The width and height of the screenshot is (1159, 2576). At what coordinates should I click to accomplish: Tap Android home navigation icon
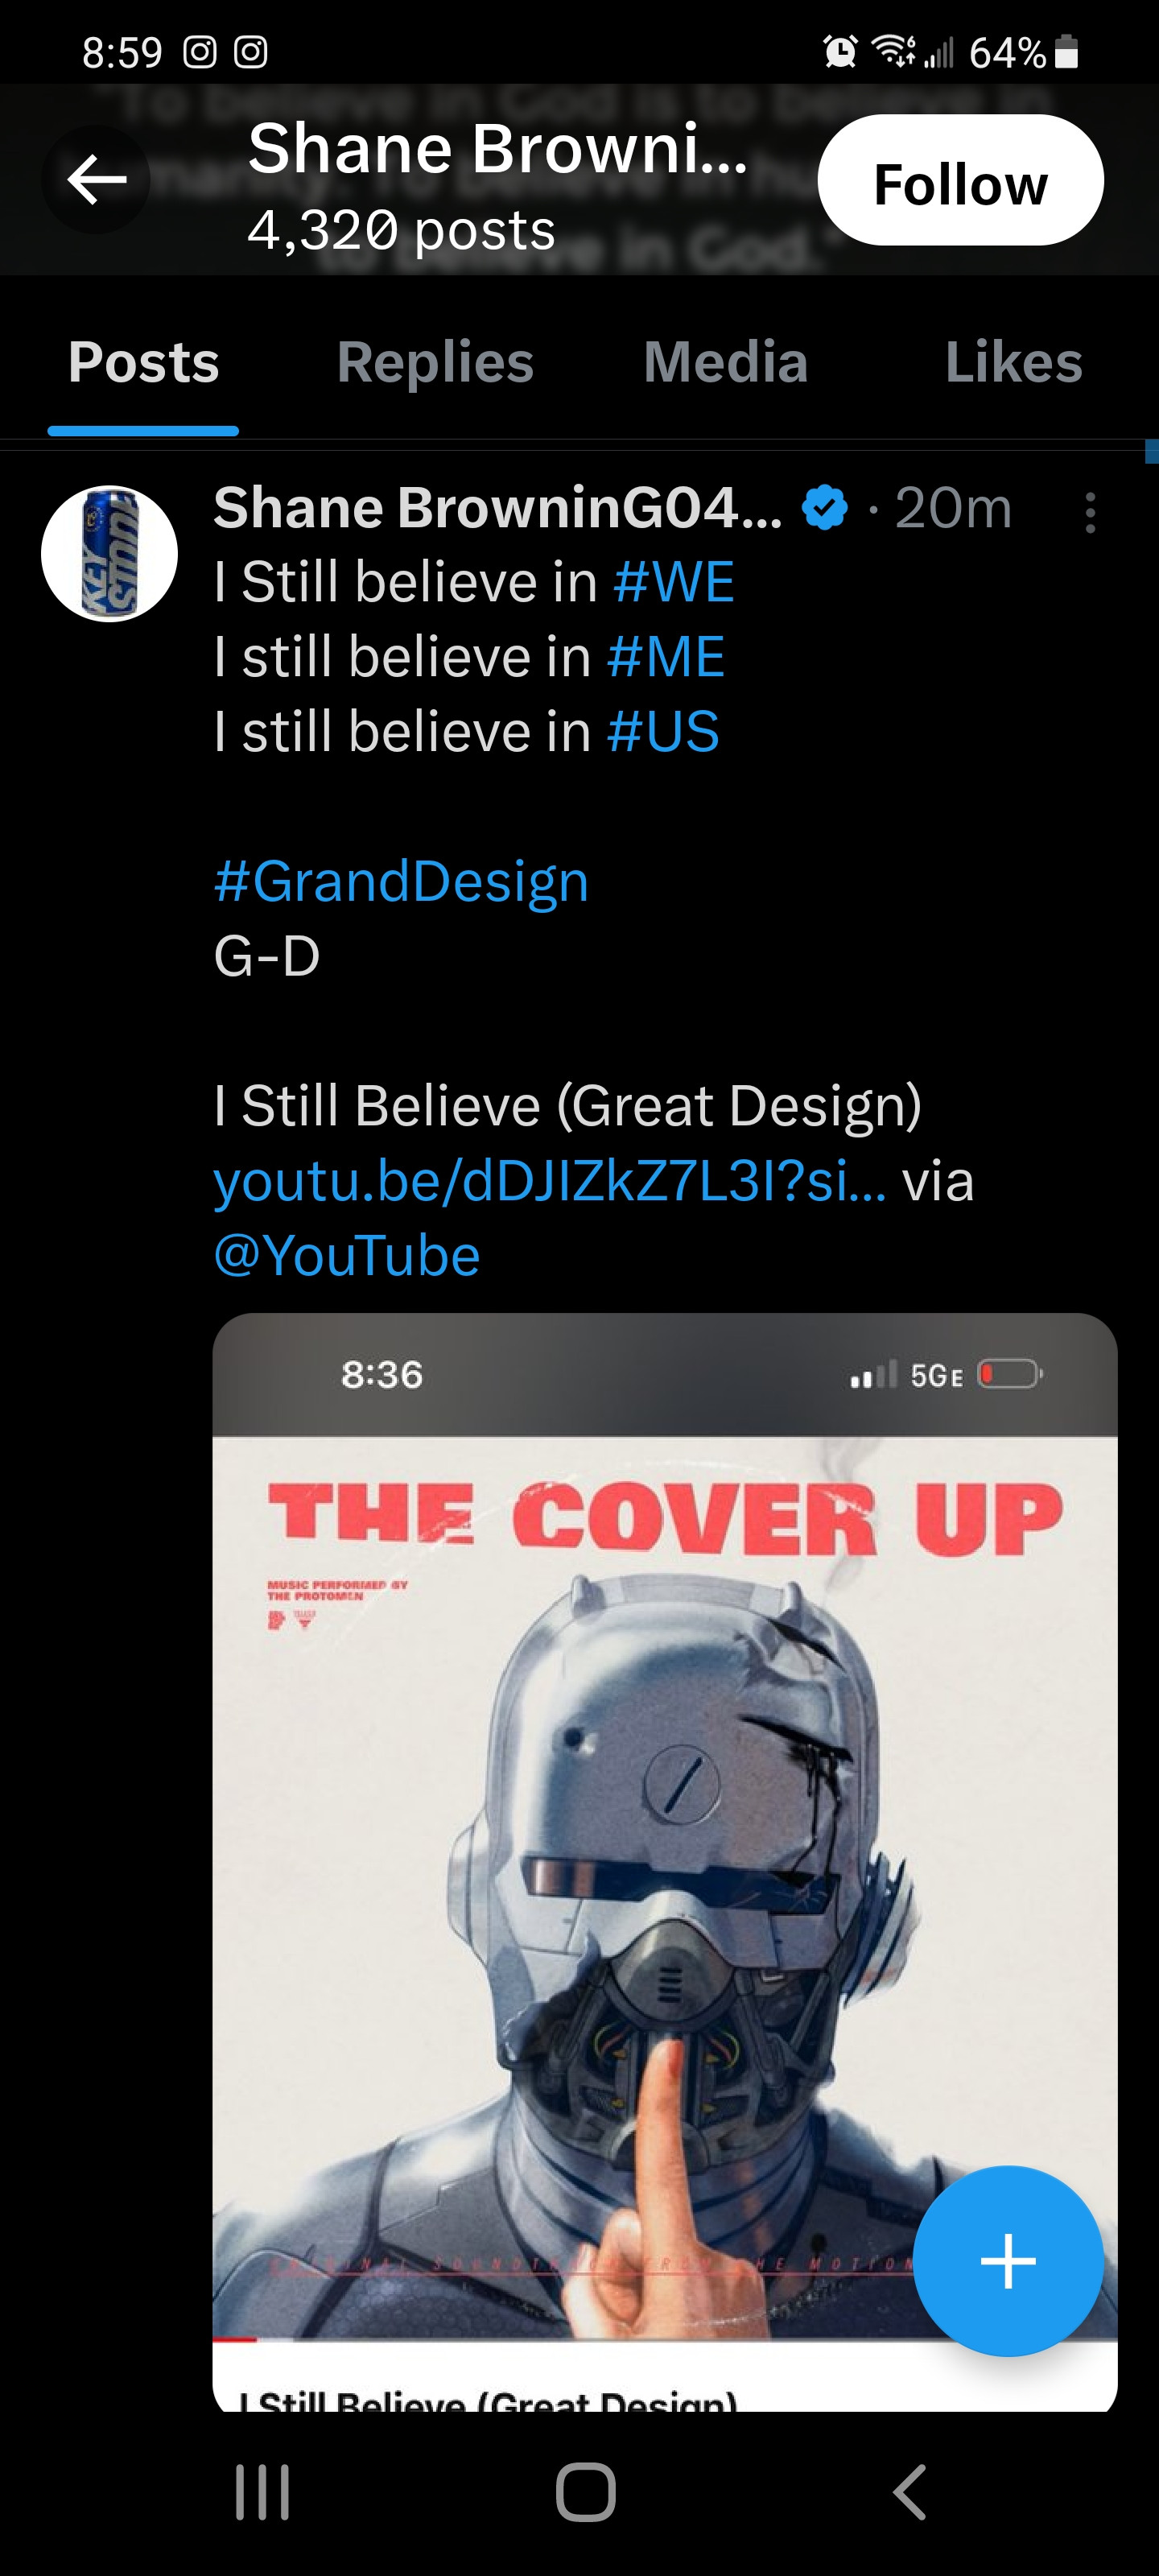click(x=585, y=2492)
